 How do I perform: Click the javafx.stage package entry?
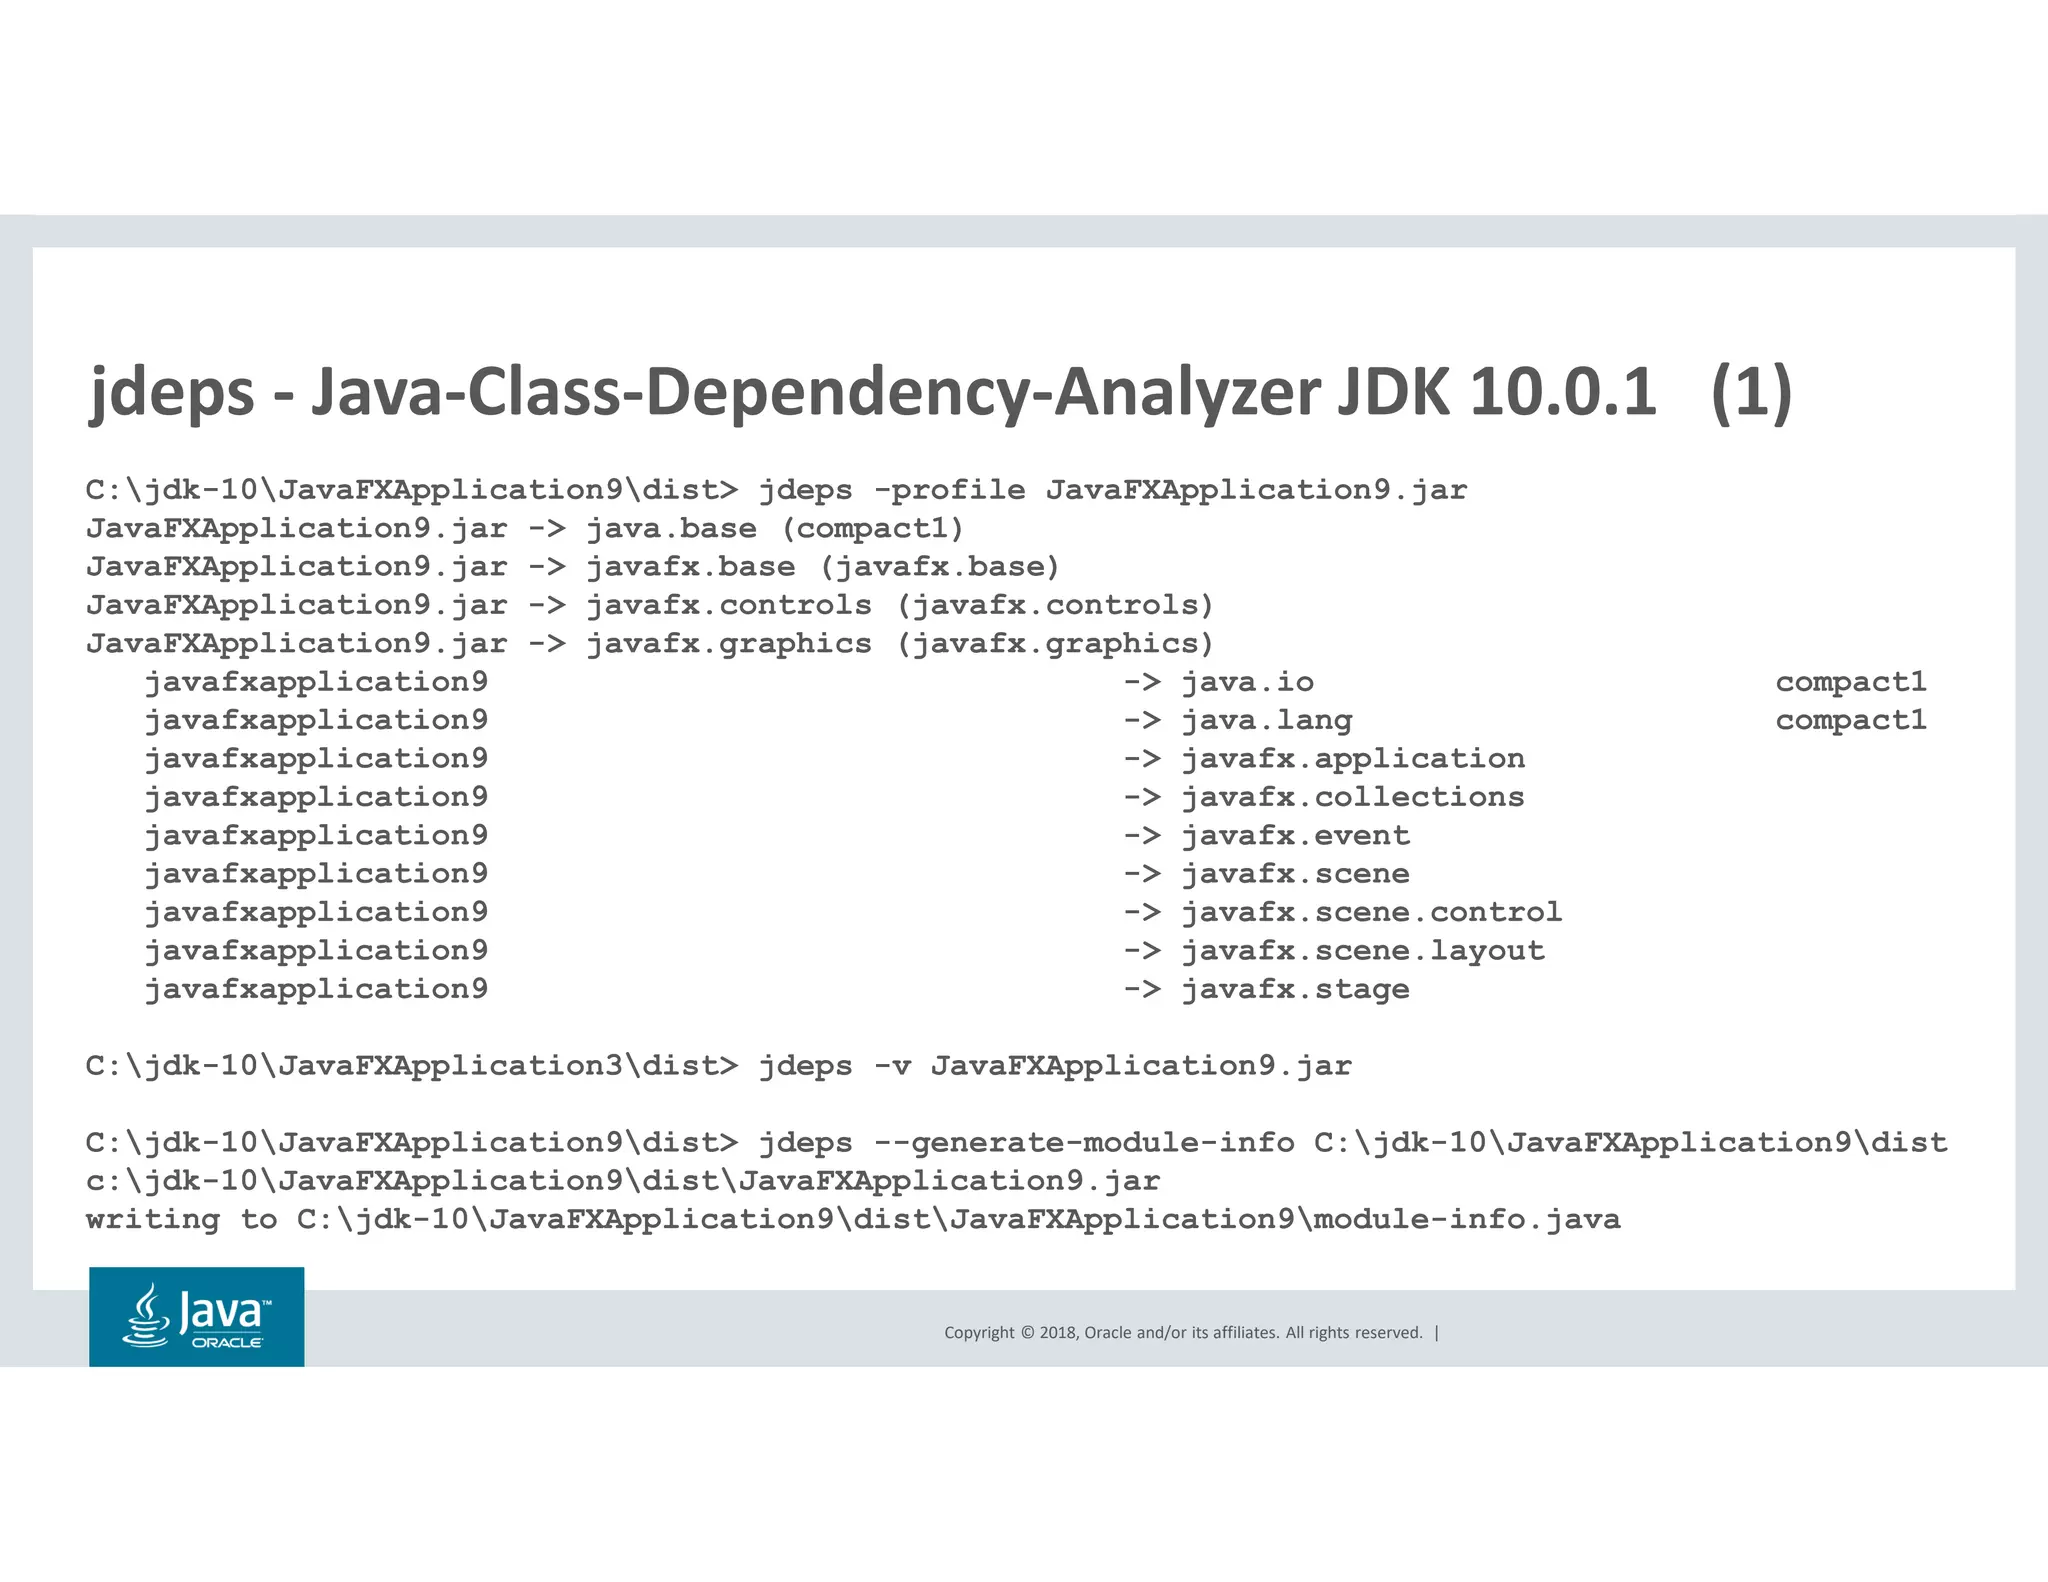pos(1295,989)
